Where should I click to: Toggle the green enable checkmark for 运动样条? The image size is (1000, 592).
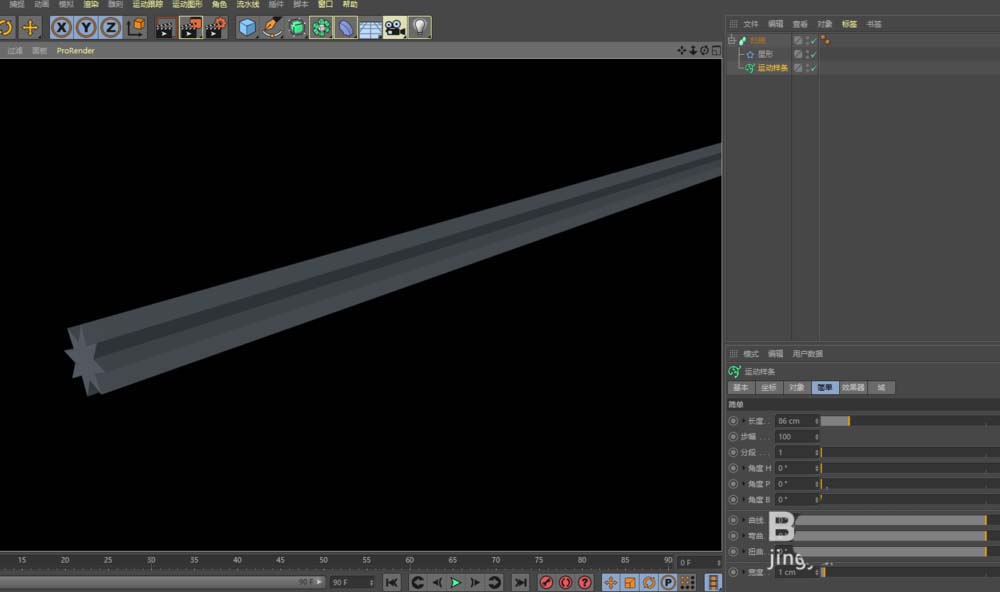813,68
